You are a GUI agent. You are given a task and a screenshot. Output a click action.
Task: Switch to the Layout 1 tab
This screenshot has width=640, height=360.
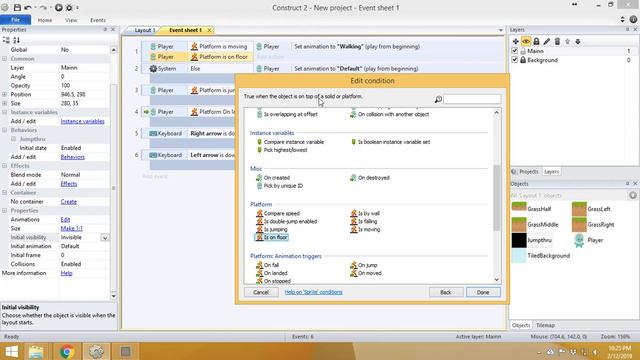[x=144, y=30]
